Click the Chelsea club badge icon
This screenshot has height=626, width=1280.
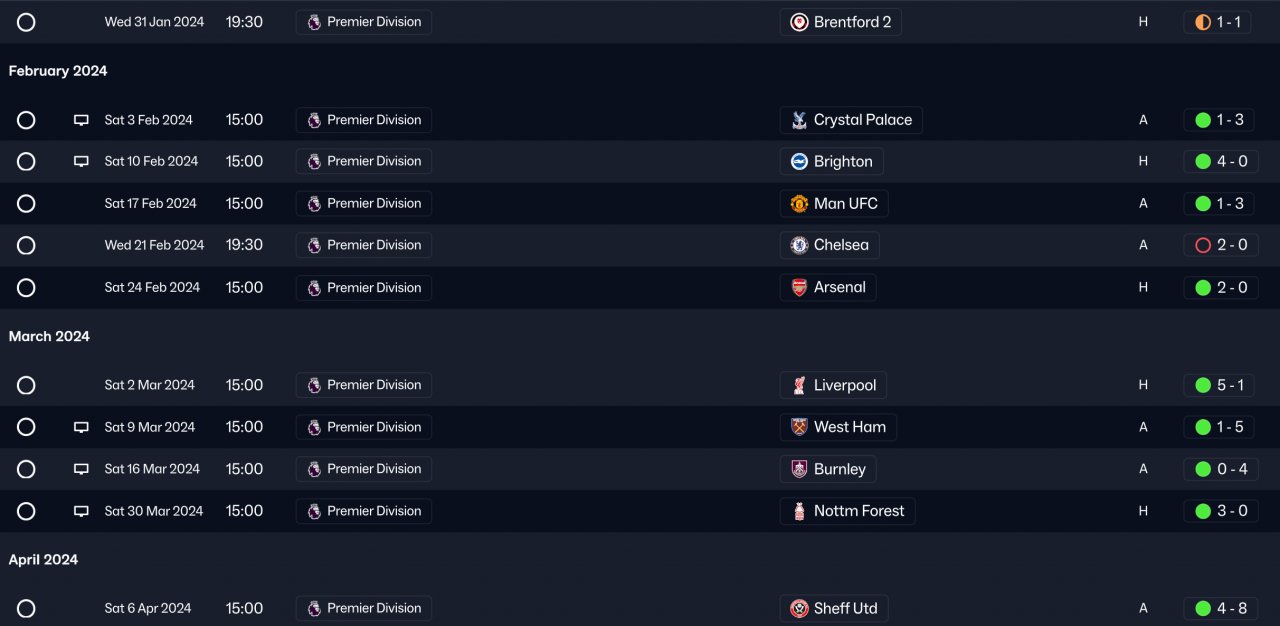coord(799,245)
